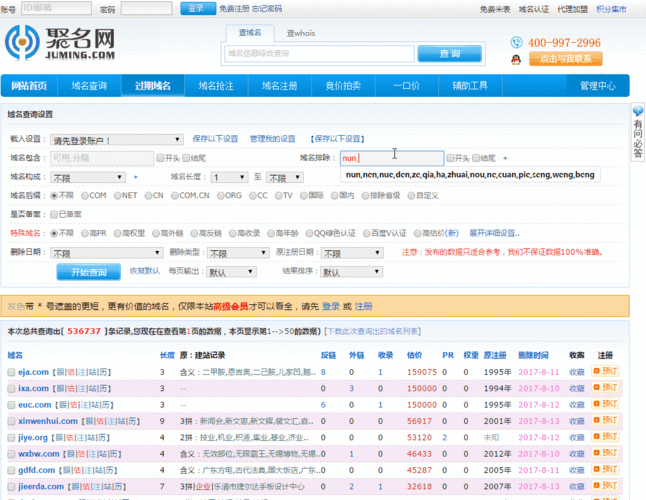This screenshot has width=646, height=500.
Task: Click the plus icon beside 域名构成 dropdown
Action: (136, 177)
